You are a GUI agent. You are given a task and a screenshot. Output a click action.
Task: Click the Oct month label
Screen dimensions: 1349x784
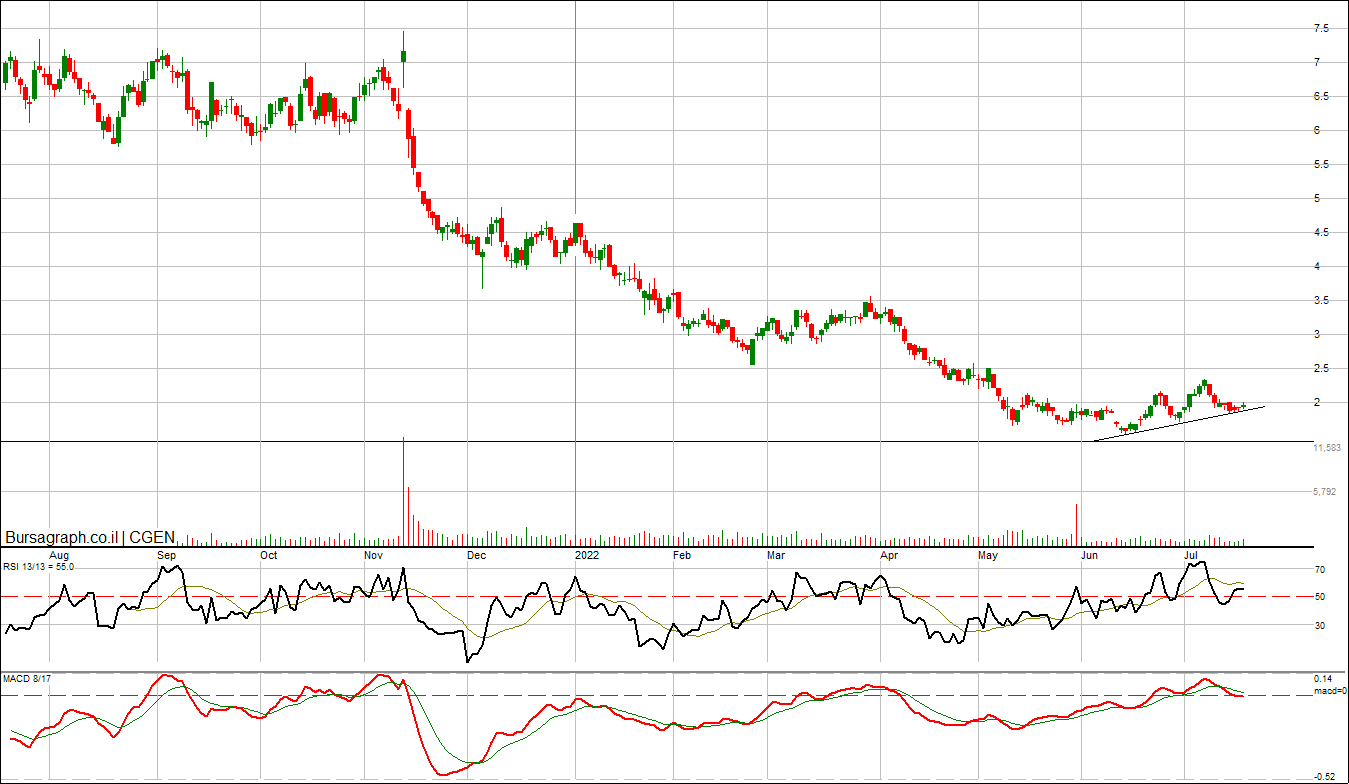[x=268, y=554]
